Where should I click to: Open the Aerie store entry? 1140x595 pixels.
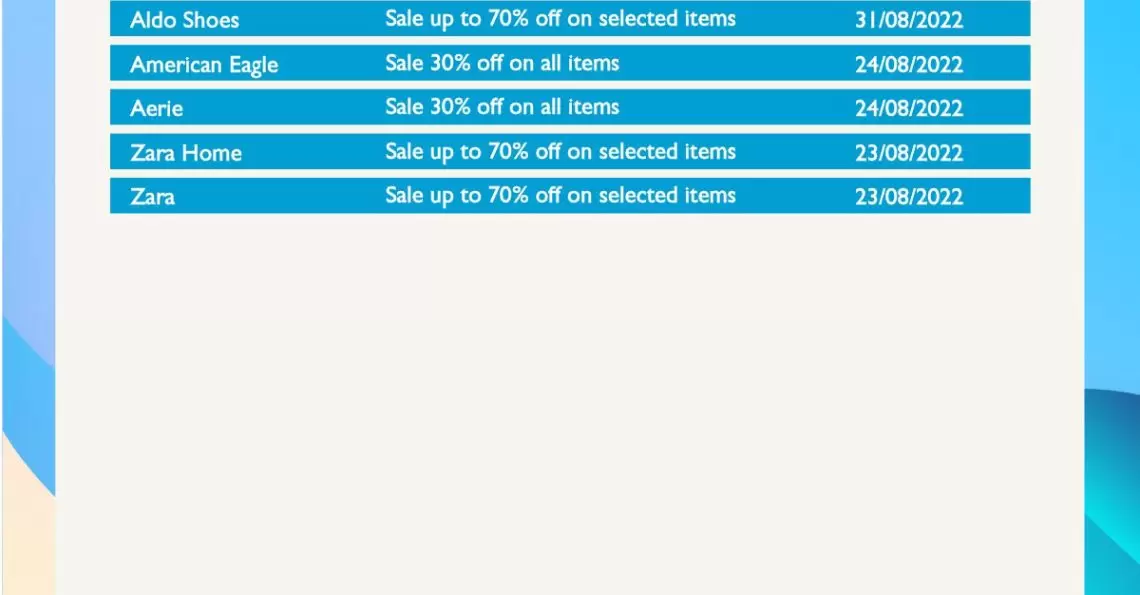coord(156,108)
